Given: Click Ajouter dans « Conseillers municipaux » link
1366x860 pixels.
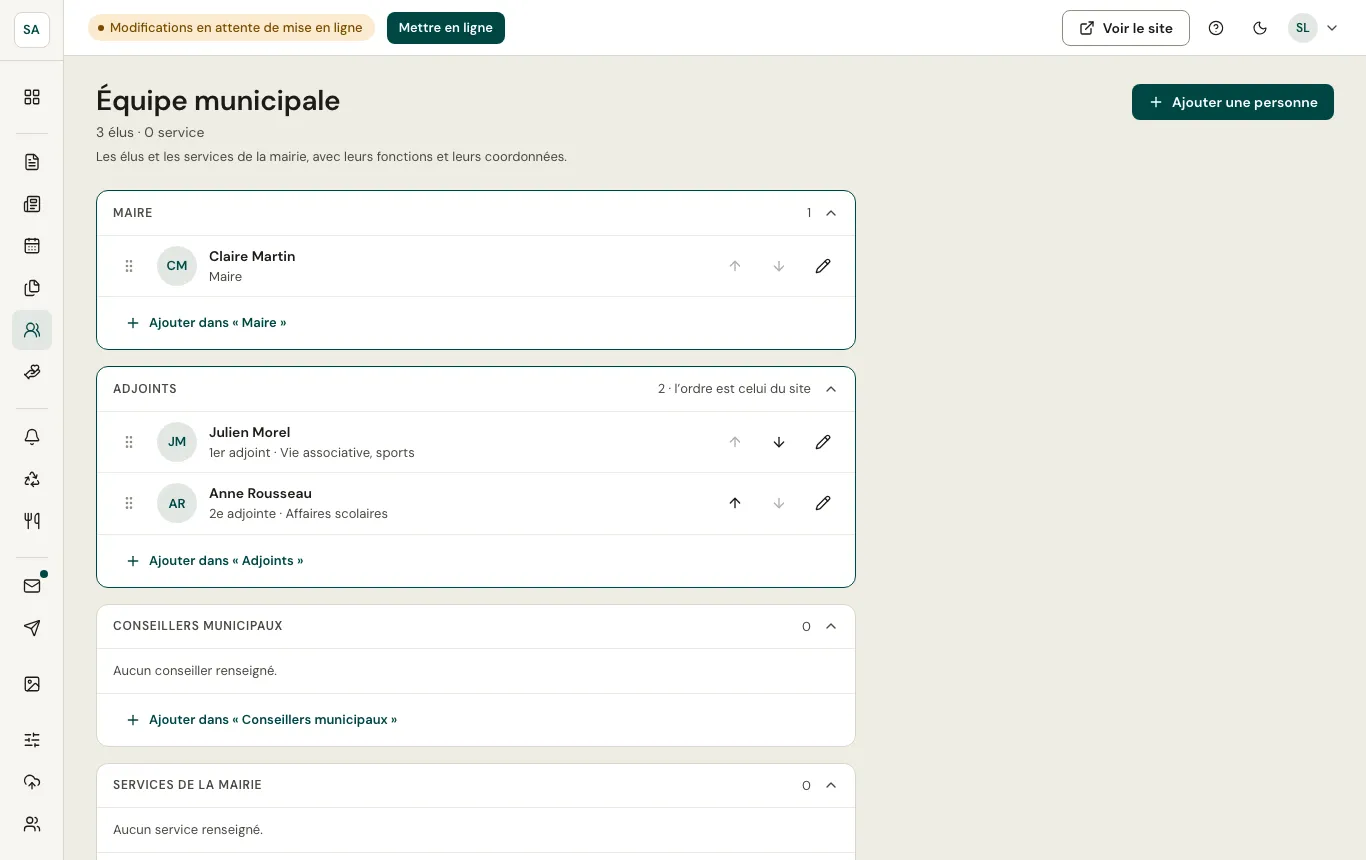Looking at the screenshot, I should point(262,720).
